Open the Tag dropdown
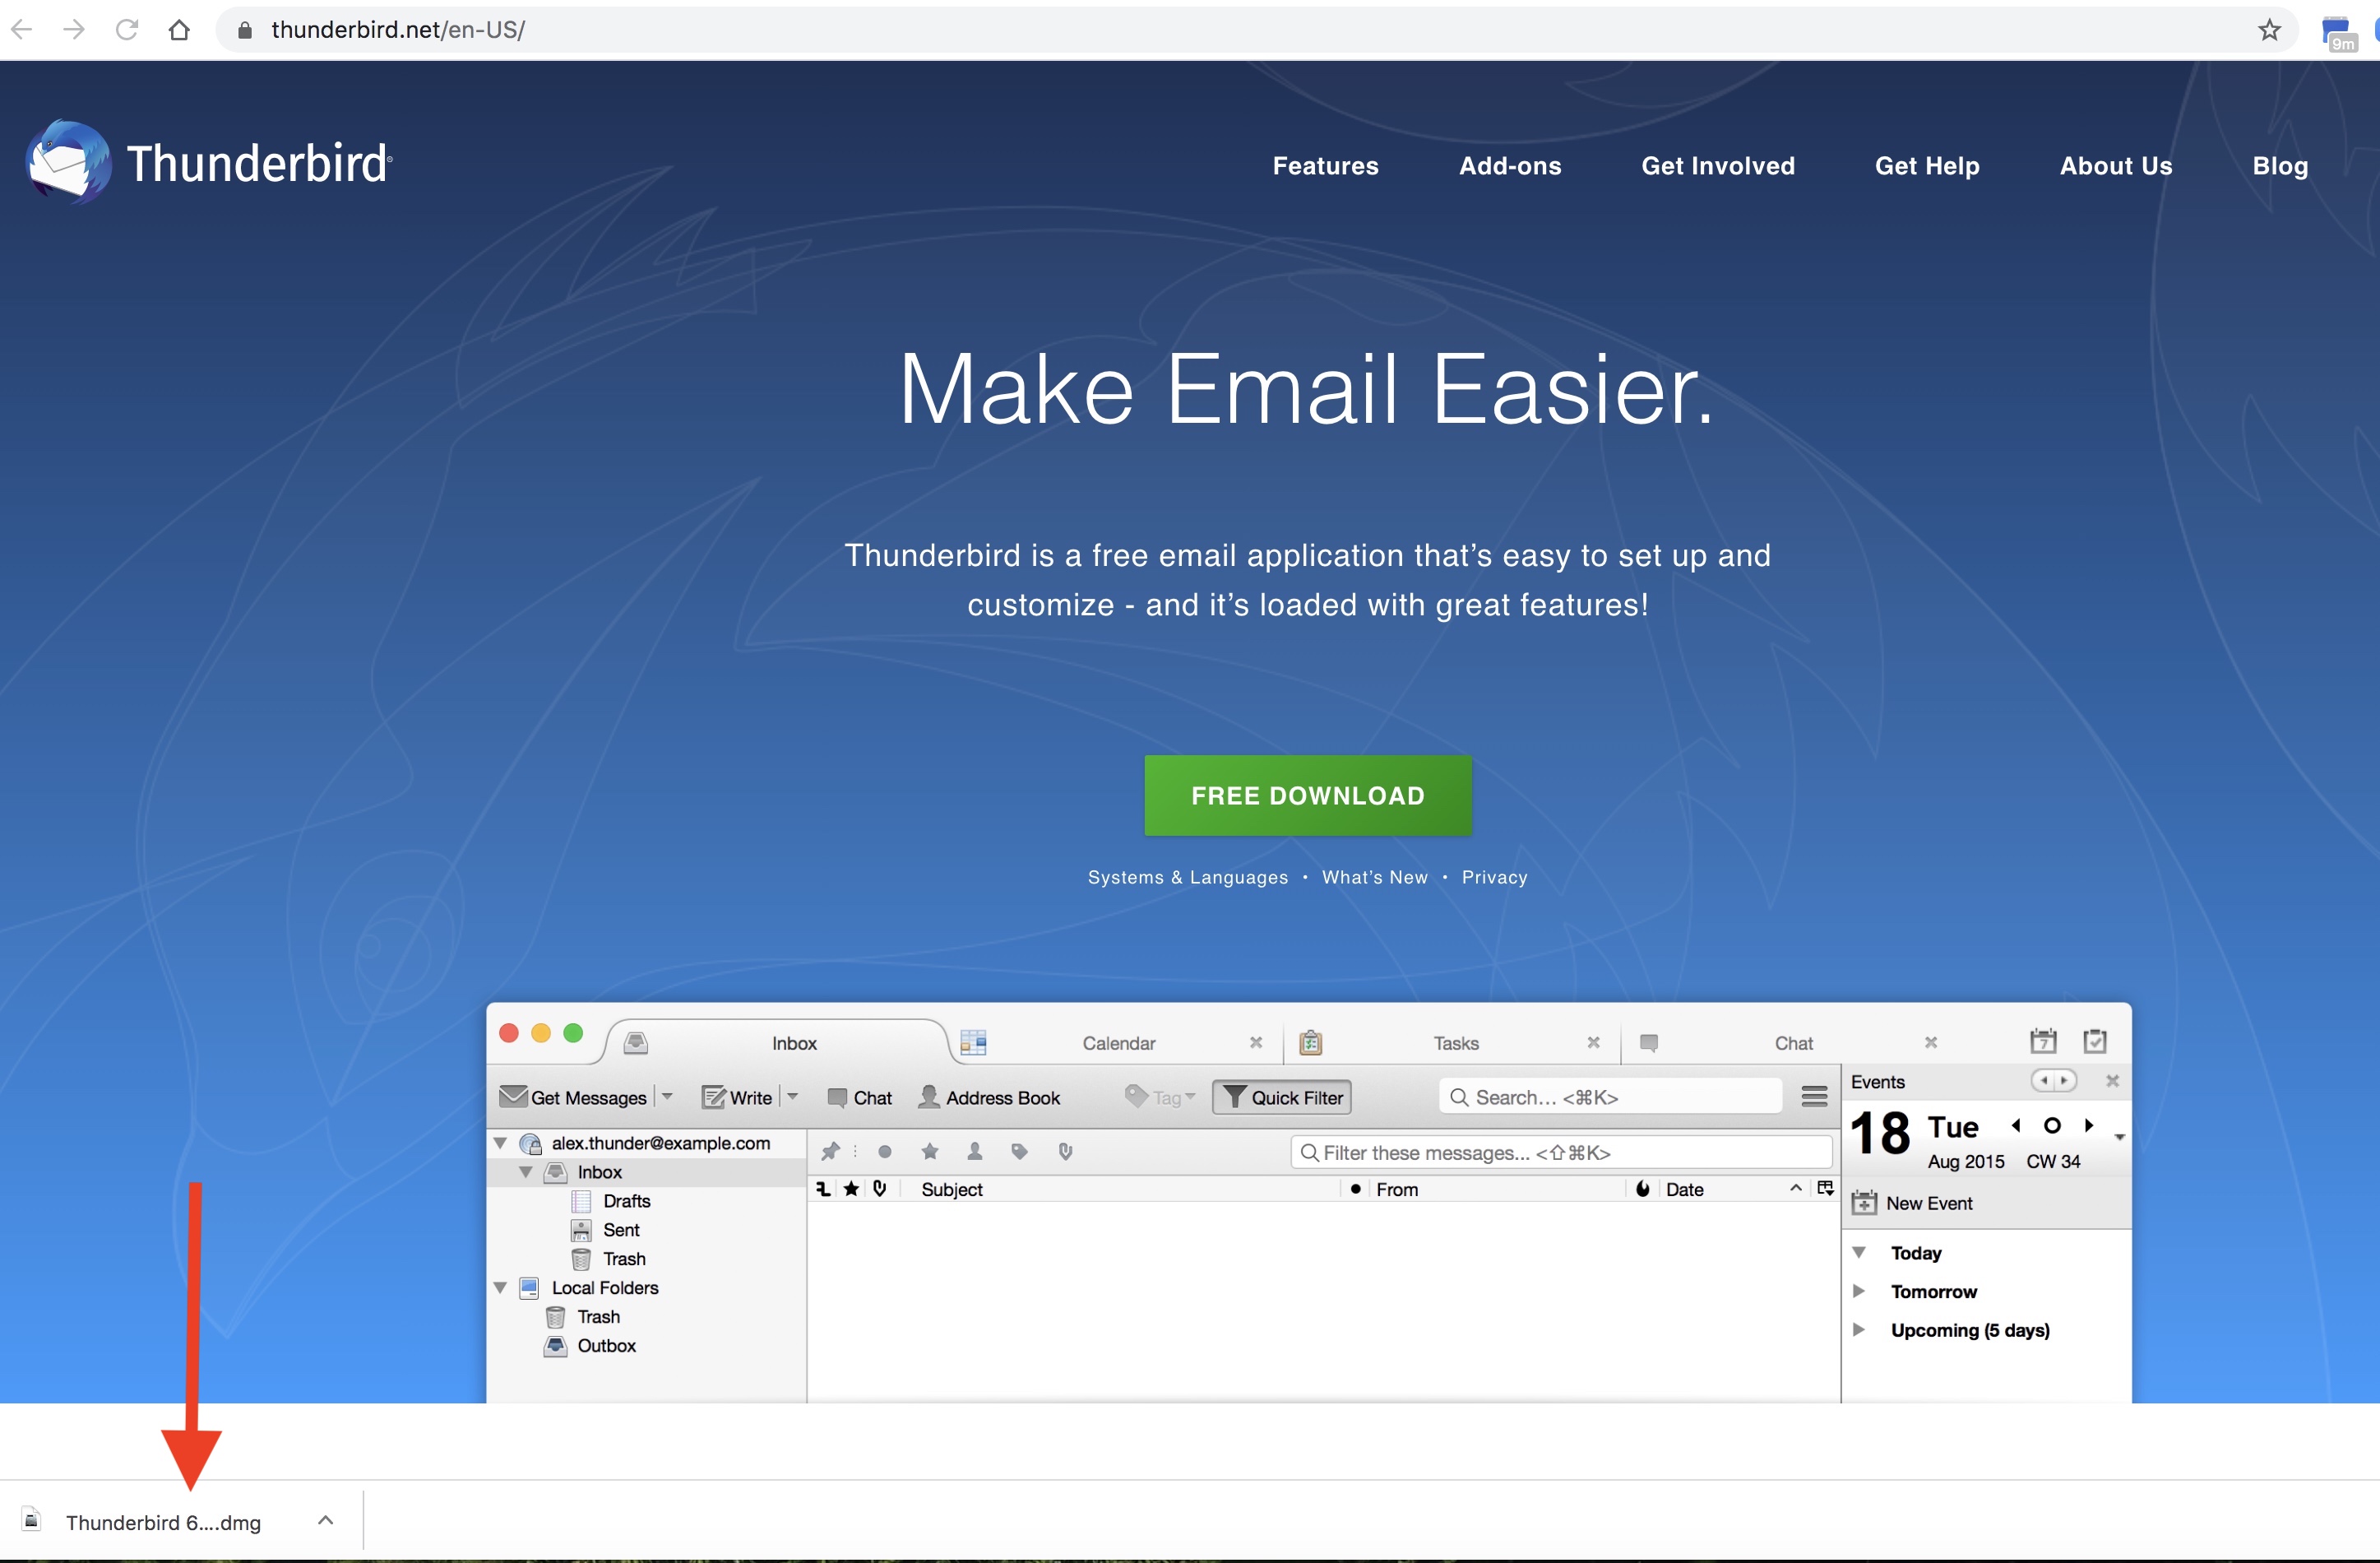2380x1563 pixels. (1160, 1097)
